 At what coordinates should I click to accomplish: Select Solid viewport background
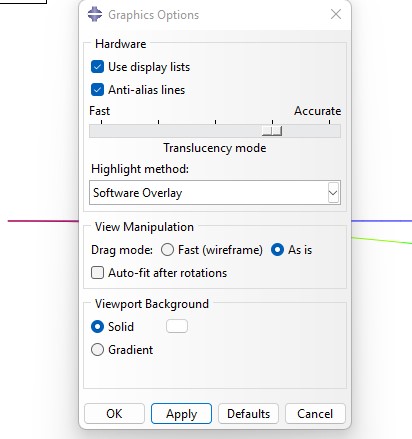(x=97, y=326)
